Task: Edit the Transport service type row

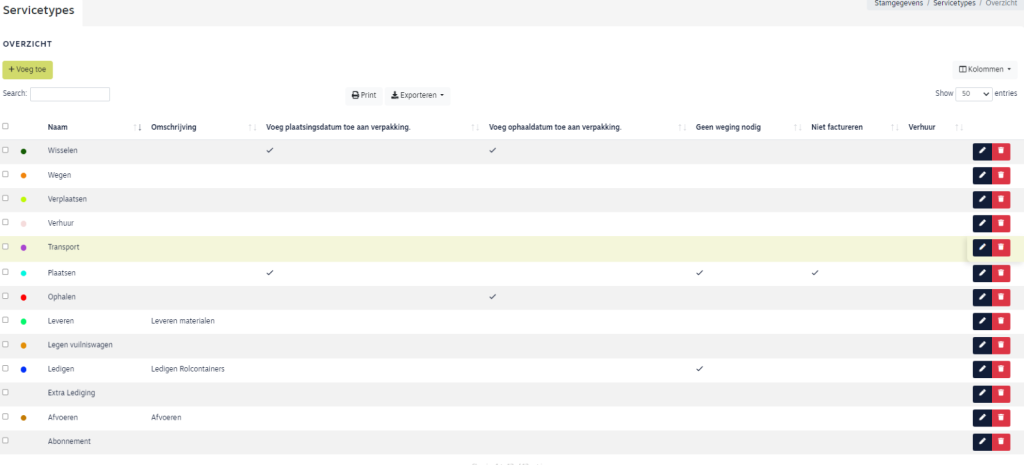Action: pos(982,248)
